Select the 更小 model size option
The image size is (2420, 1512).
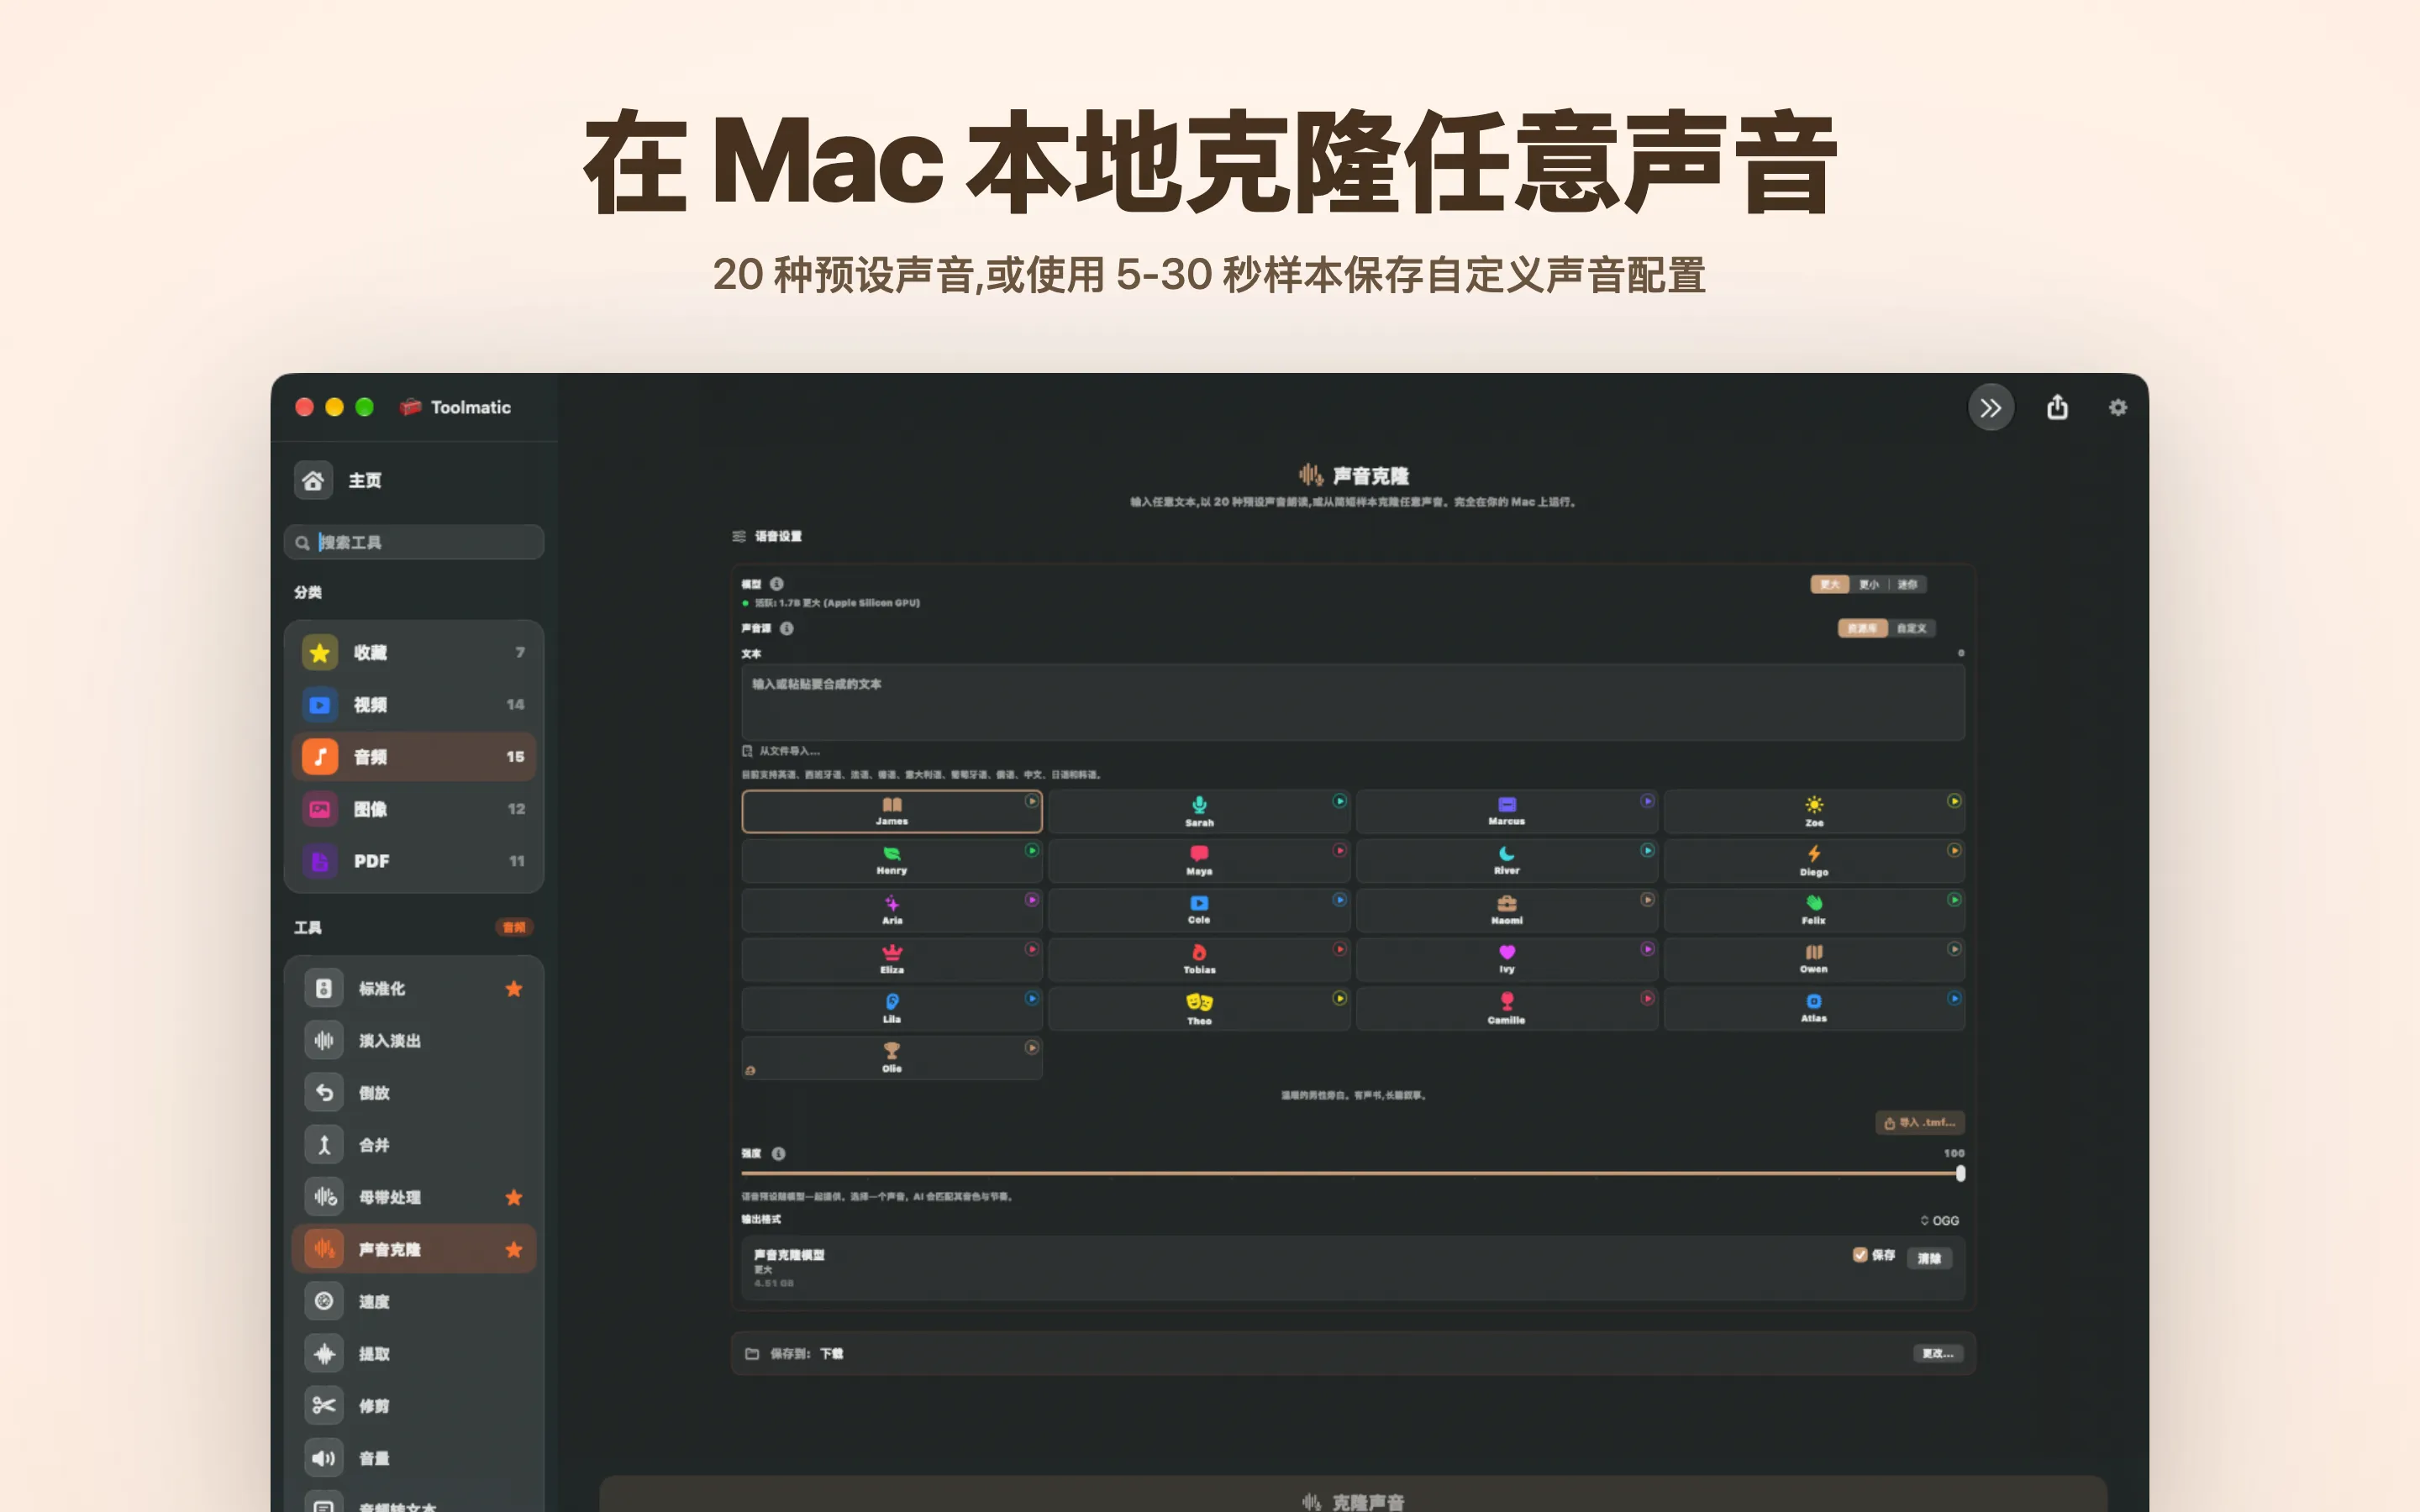(x=1868, y=584)
